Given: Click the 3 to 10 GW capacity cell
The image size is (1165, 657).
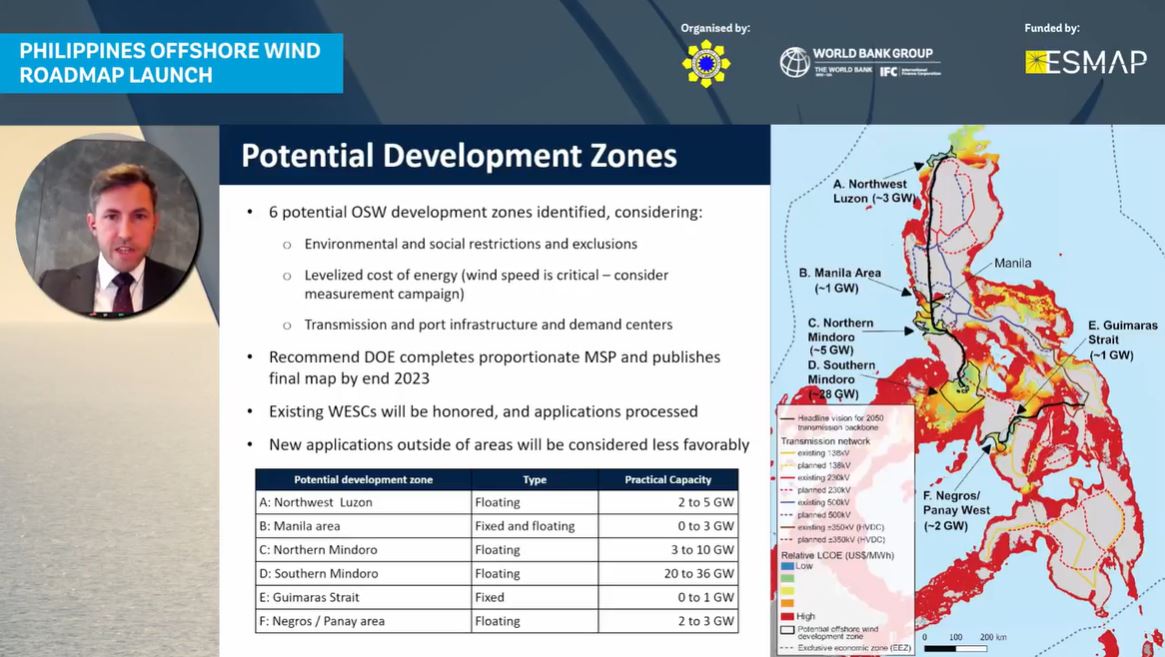Looking at the screenshot, I should [x=668, y=550].
